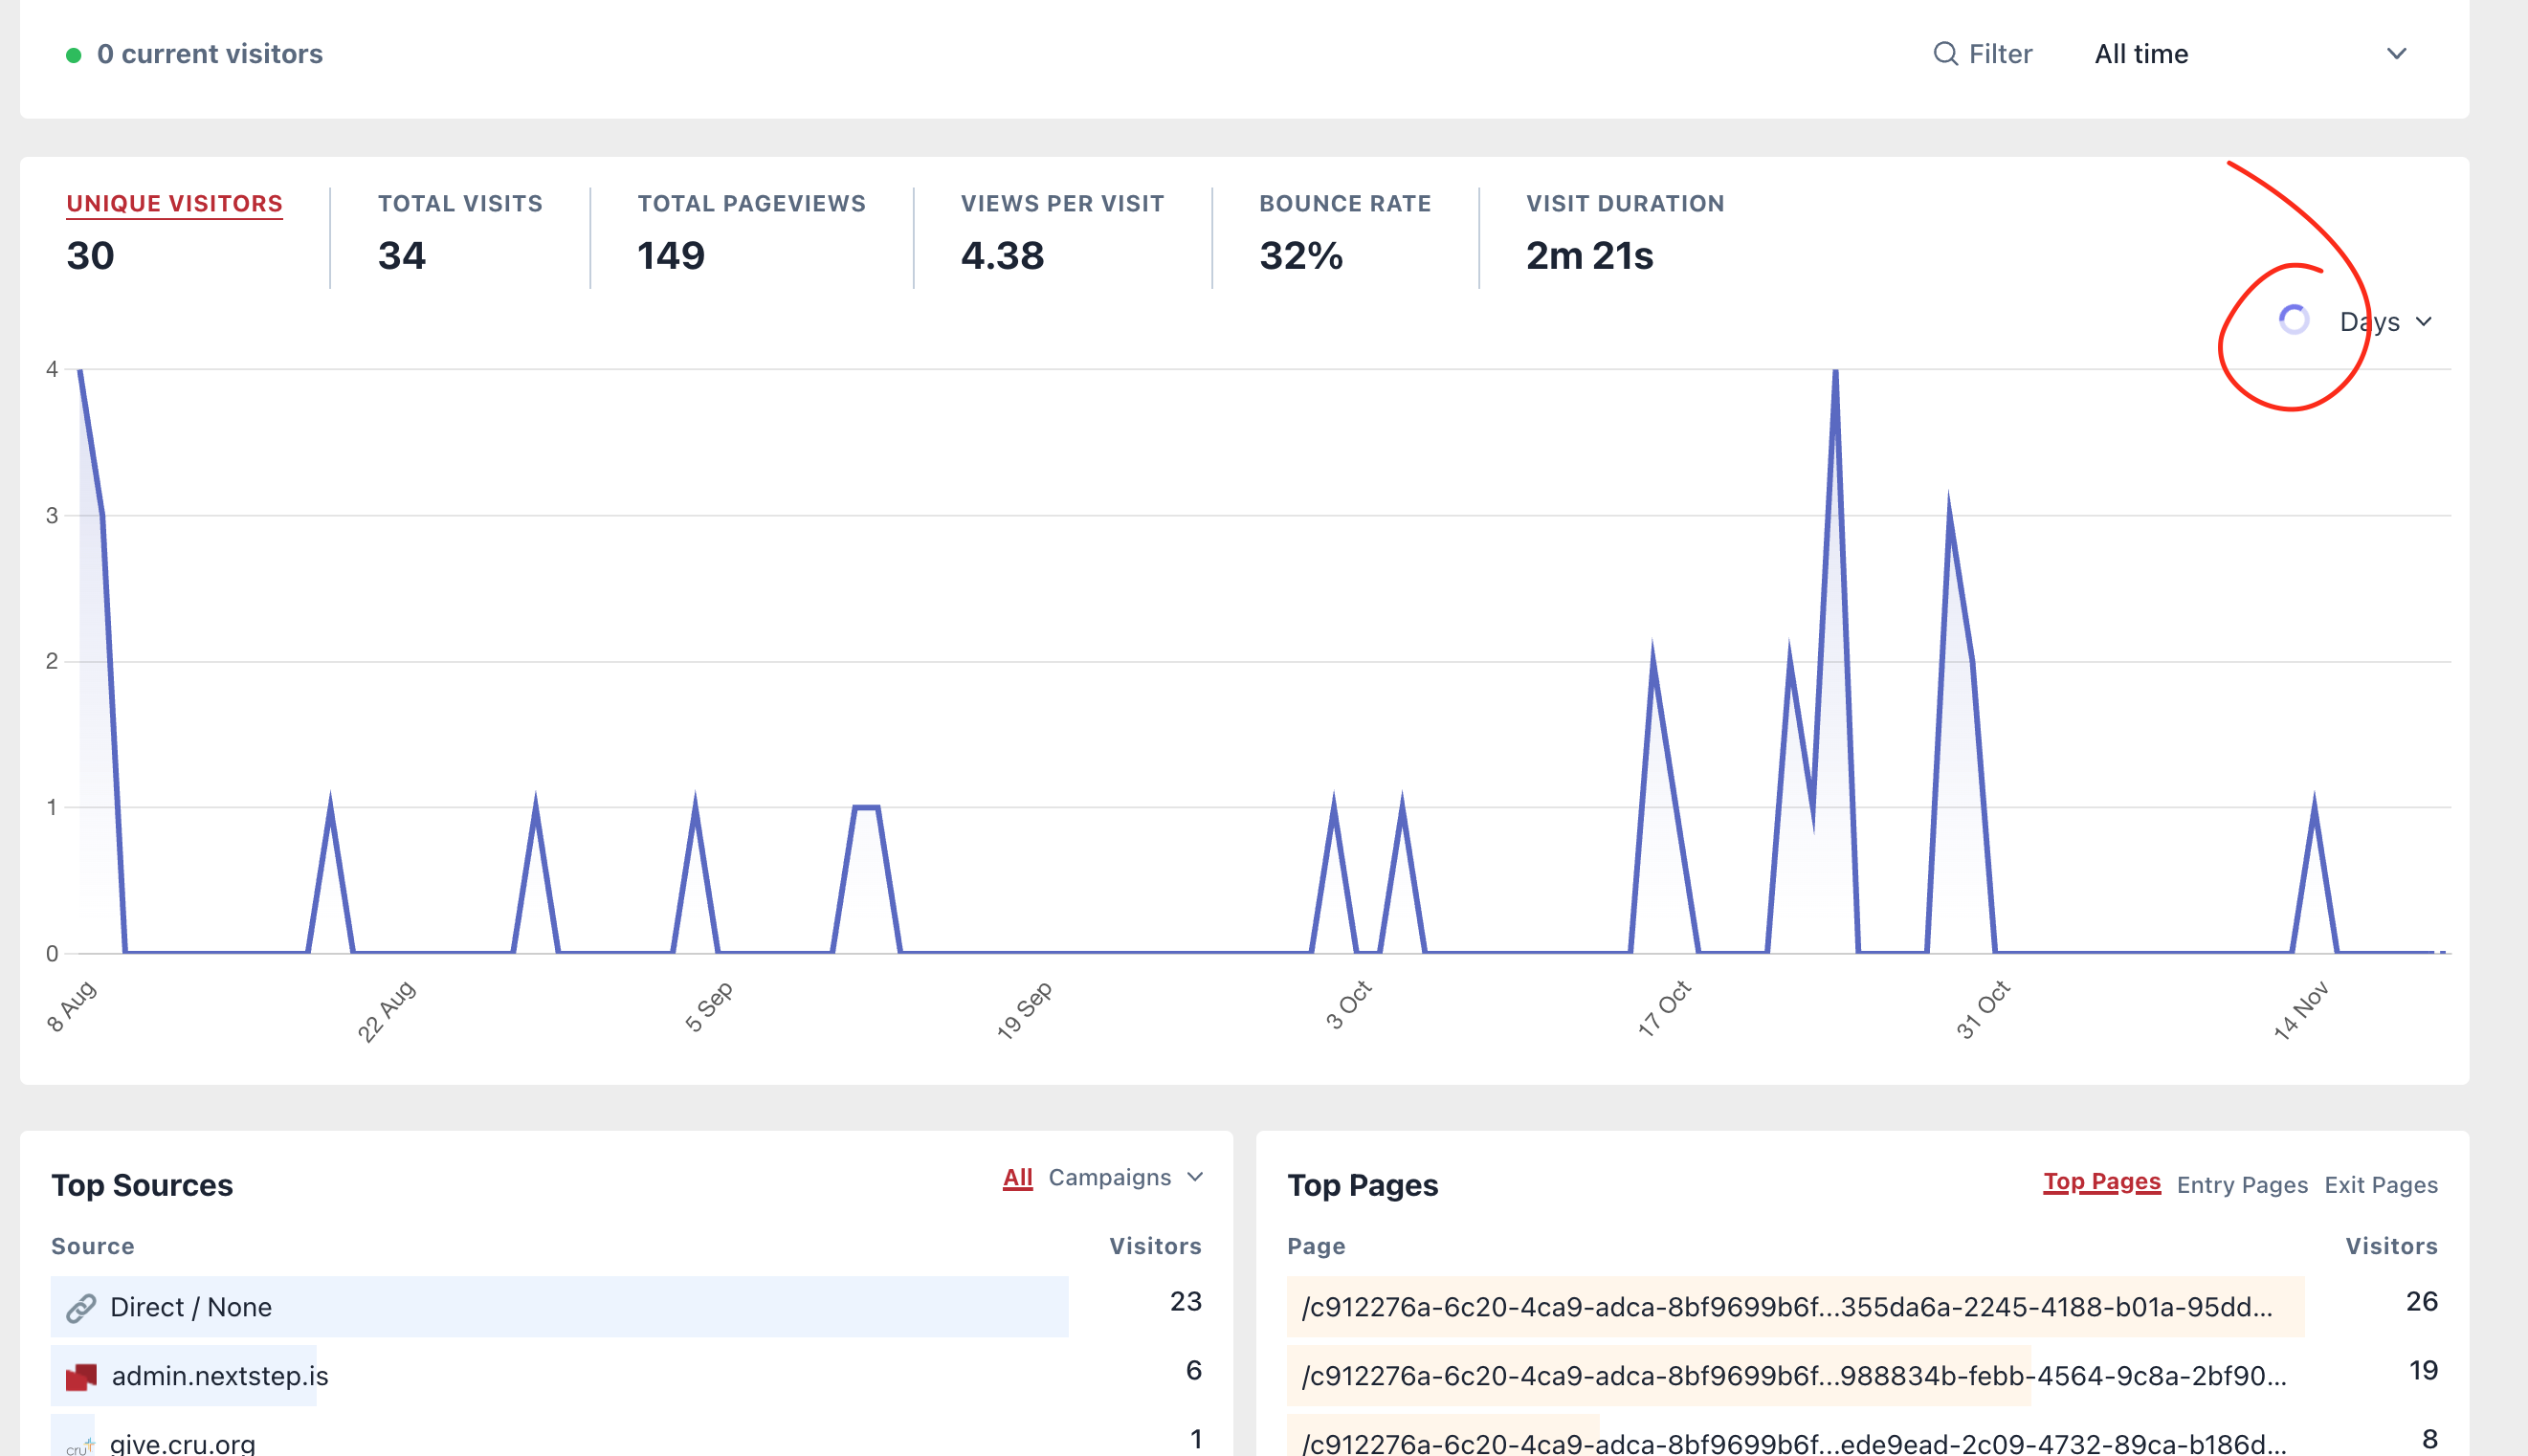Select the Visit Duration metric
This screenshot has height=1456, width=2528.
coord(1625,232)
